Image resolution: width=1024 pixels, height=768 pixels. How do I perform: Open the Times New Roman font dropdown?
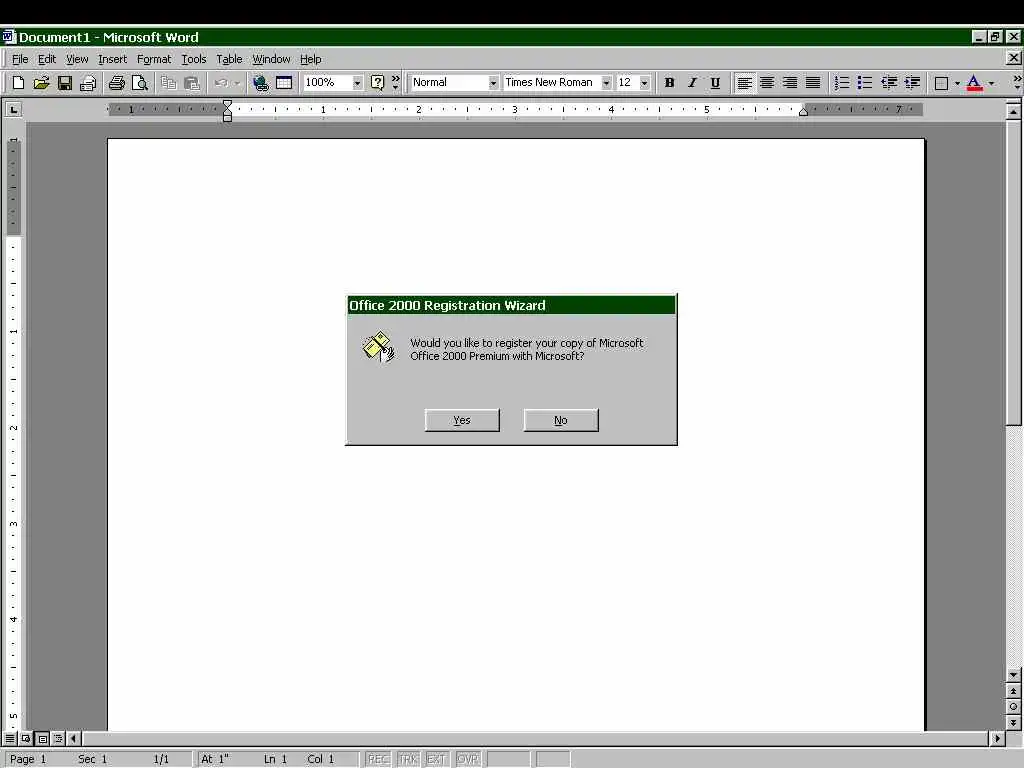tap(606, 83)
